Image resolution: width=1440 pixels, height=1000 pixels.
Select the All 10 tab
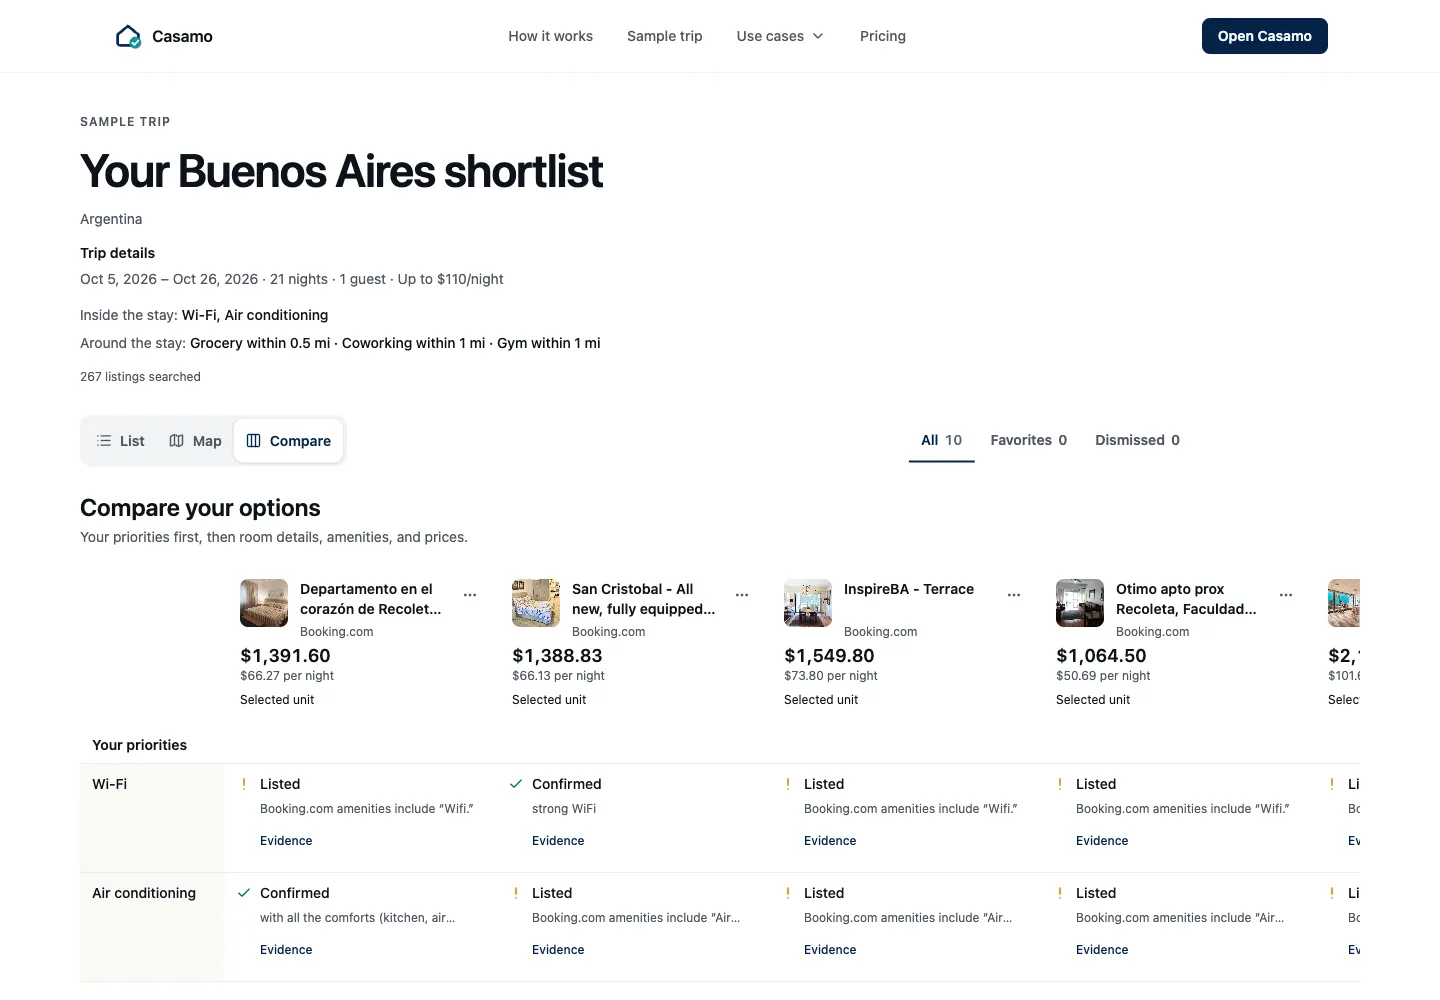[x=942, y=441]
